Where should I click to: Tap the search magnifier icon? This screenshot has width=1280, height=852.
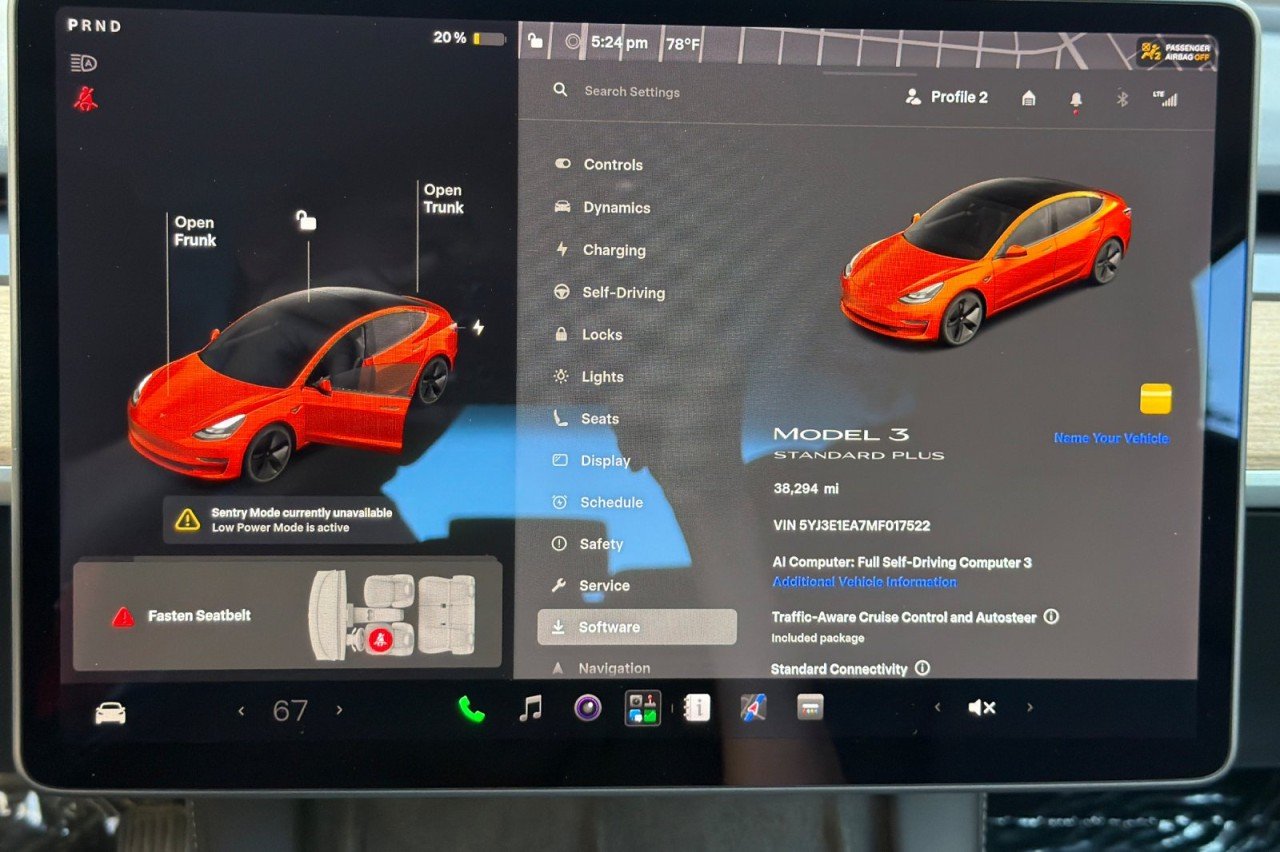560,90
